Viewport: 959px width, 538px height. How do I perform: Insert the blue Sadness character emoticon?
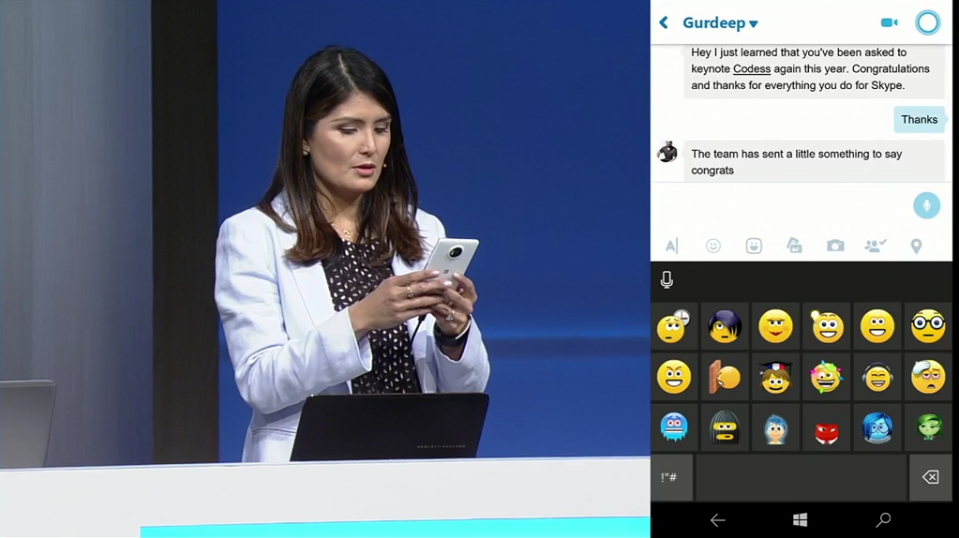(877, 427)
